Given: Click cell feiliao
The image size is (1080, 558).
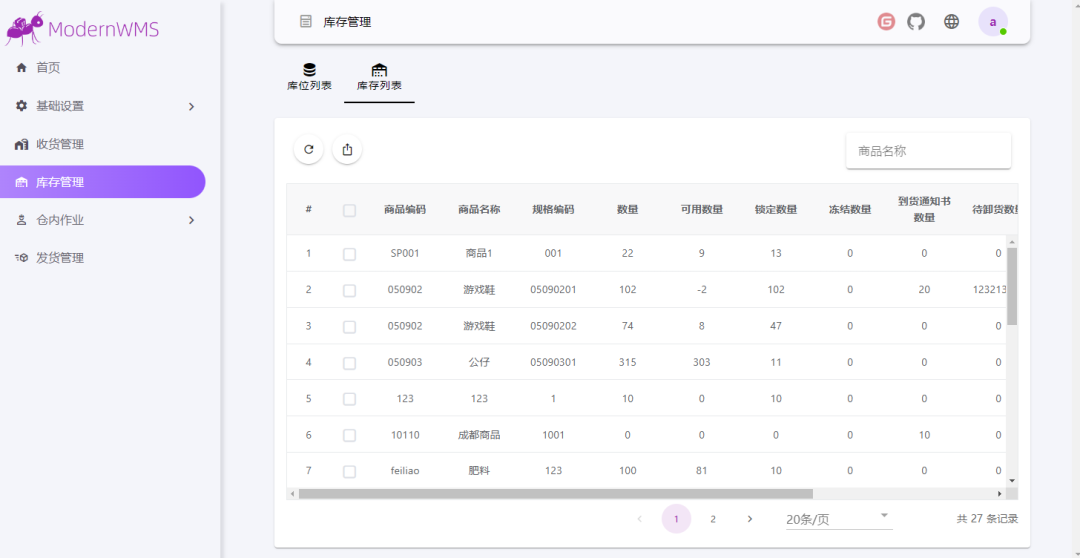Looking at the screenshot, I should coord(405,471).
